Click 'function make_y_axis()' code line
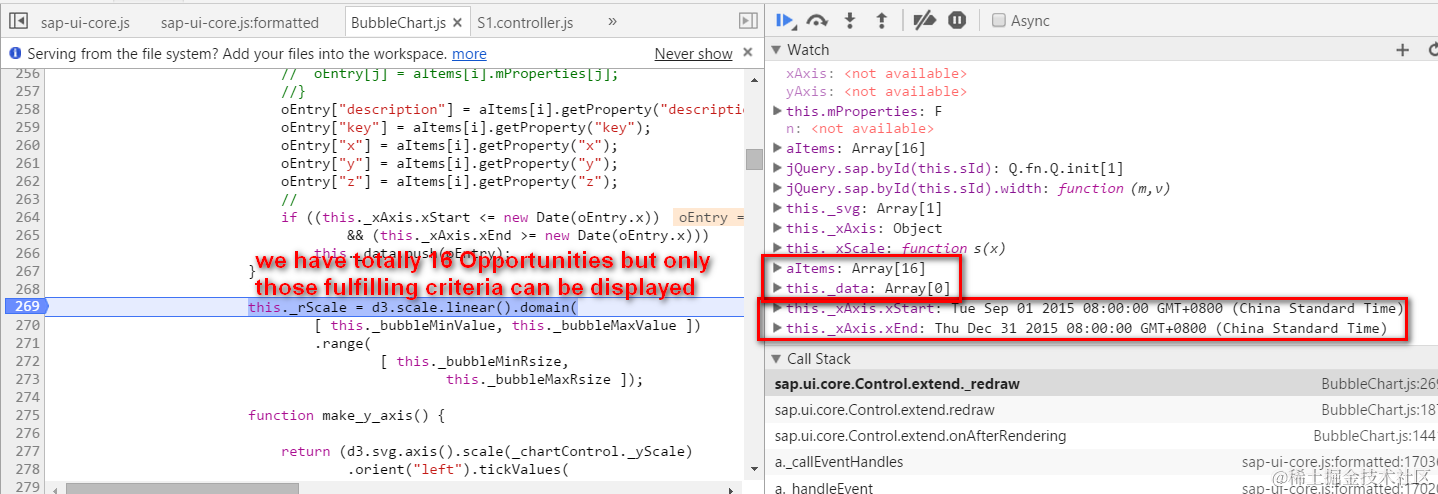 pos(346,416)
